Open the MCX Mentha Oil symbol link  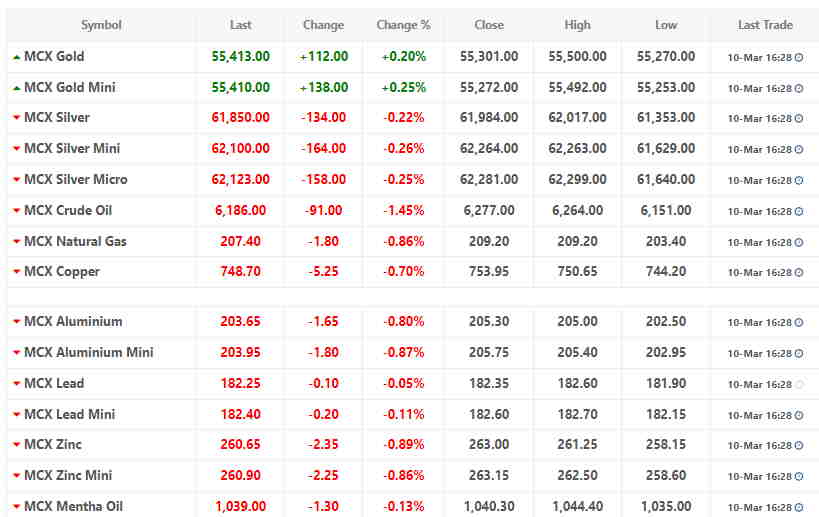tap(73, 506)
